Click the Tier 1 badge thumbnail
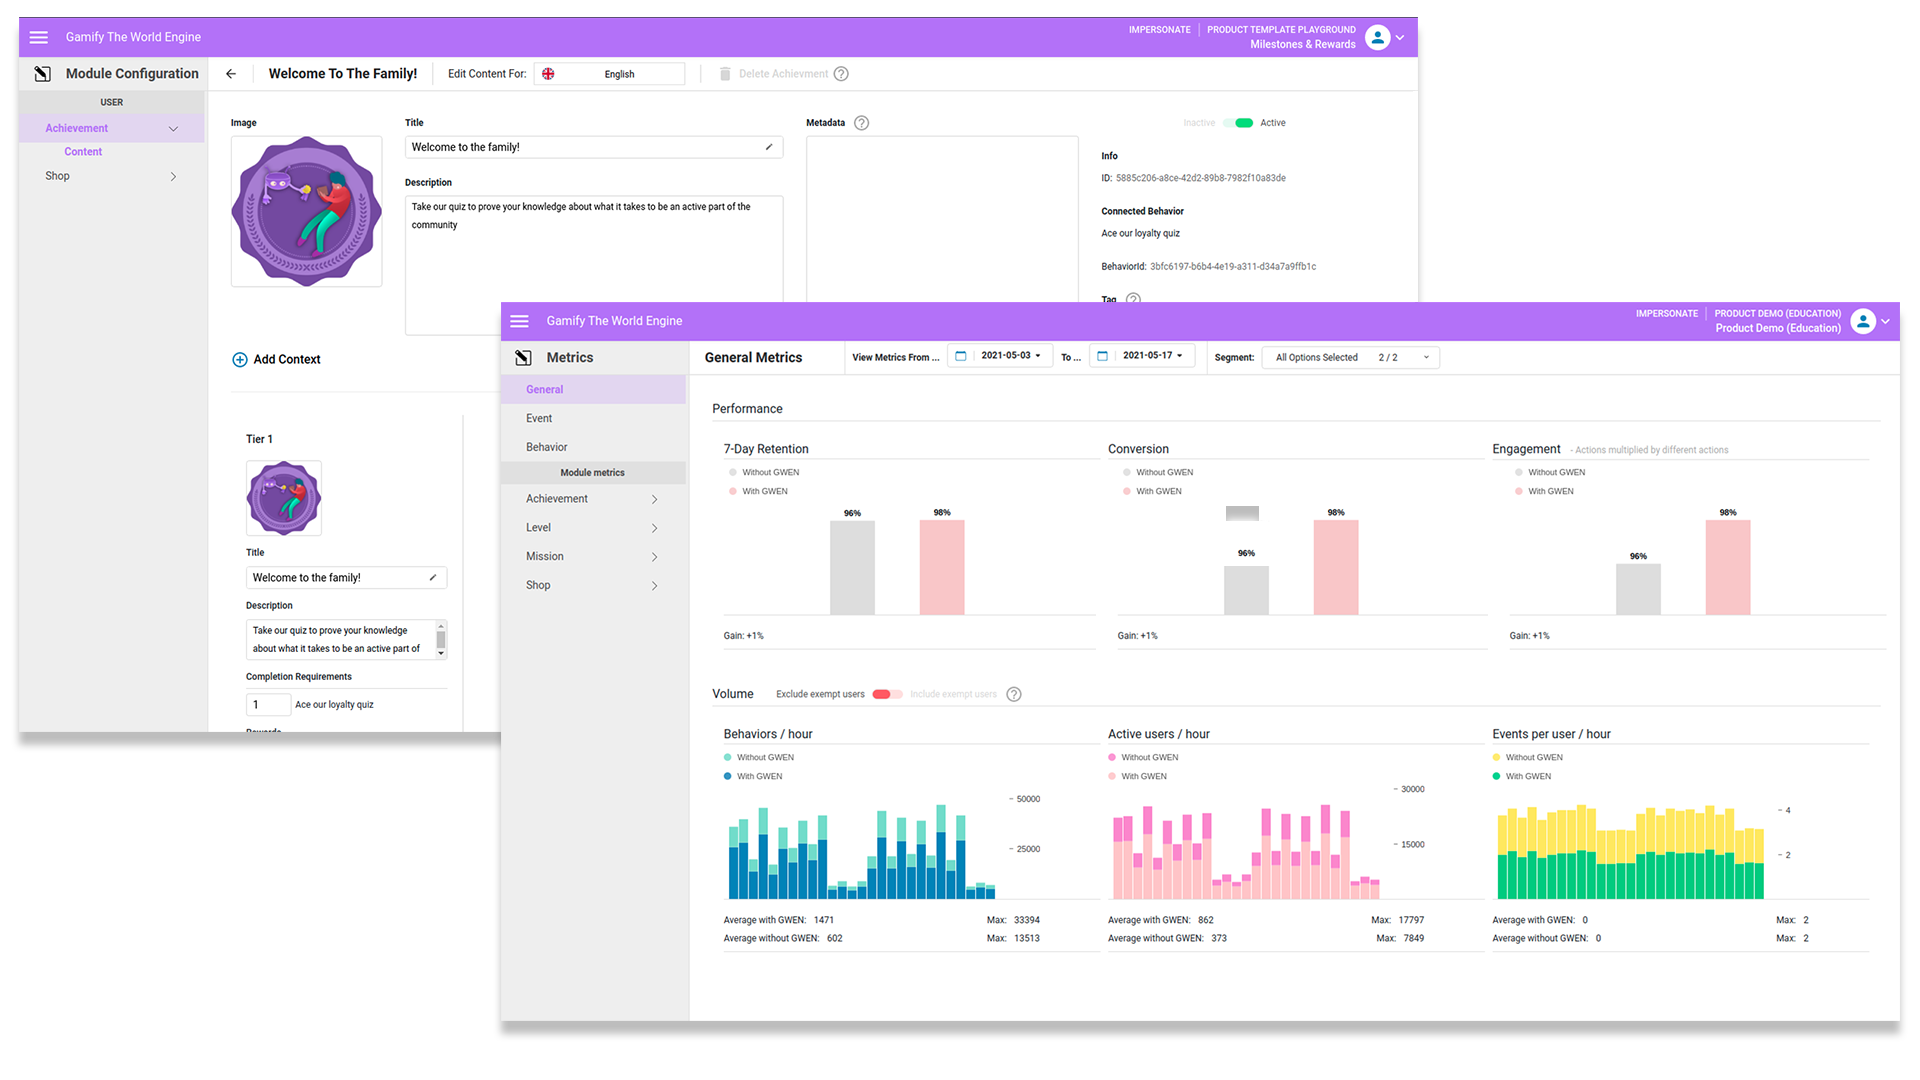 (x=284, y=498)
